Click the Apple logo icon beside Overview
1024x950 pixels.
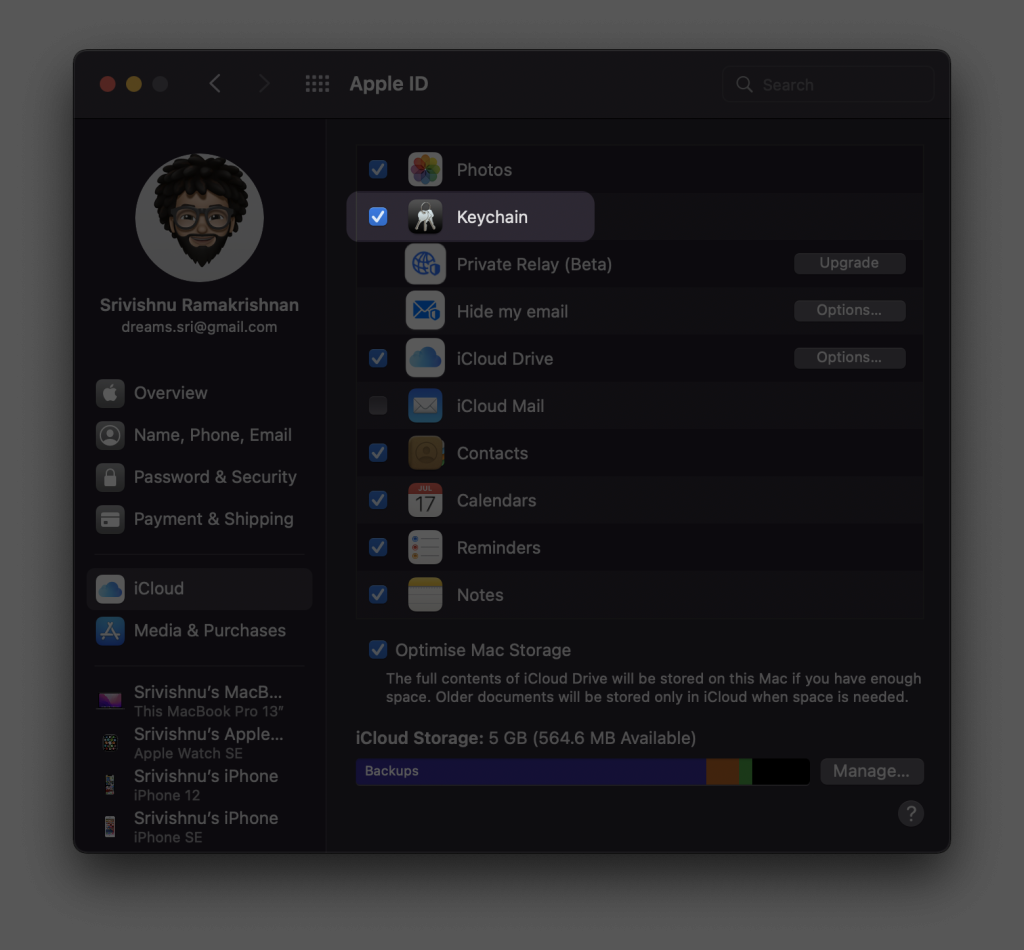pyautogui.click(x=110, y=393)
